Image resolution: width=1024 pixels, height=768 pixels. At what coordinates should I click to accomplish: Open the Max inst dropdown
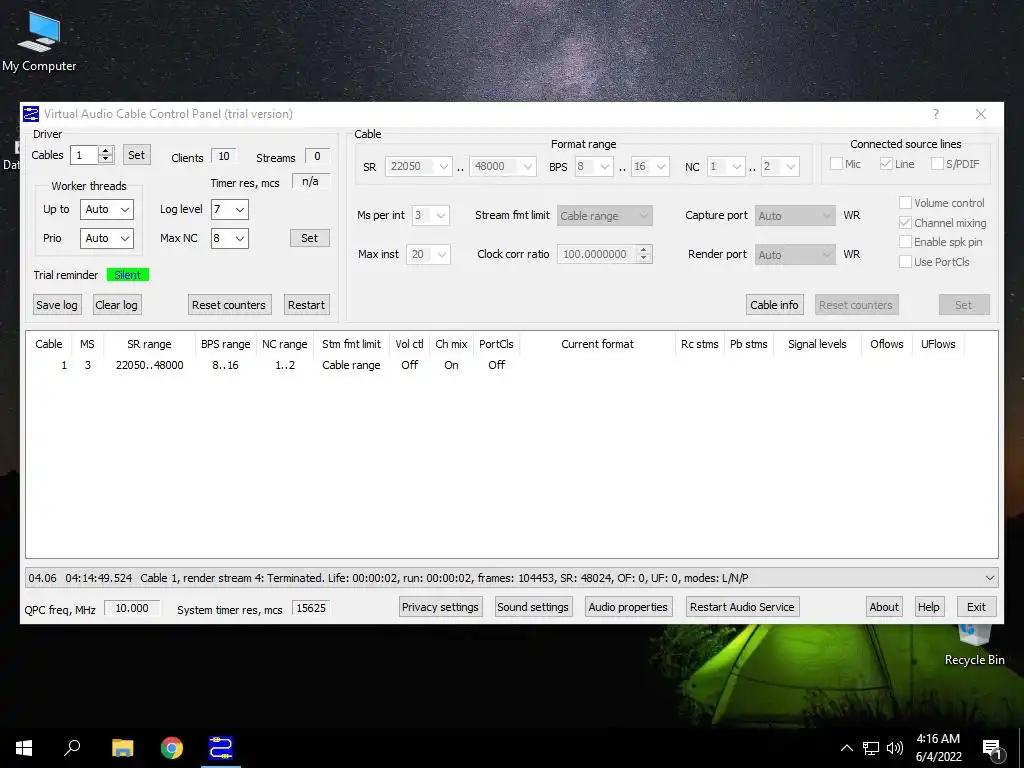click(x=428, y=254)
